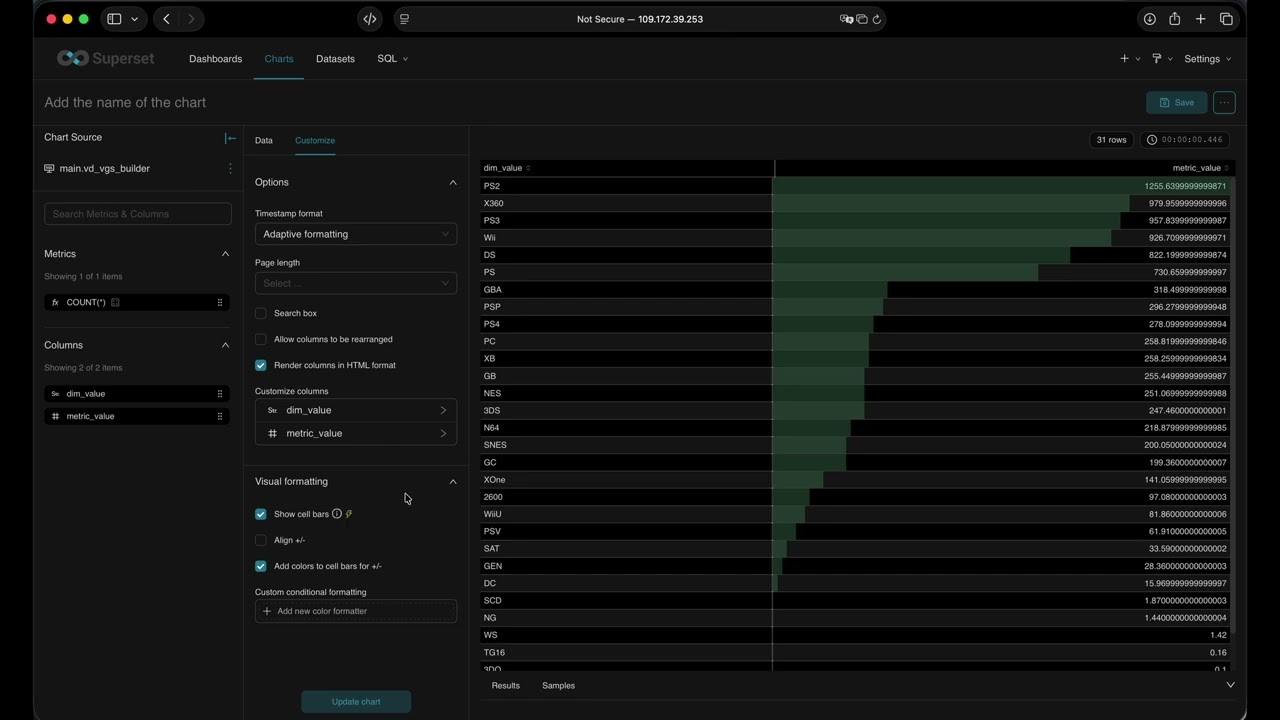Enable the Align +/- checkbox

tap(261, 540)
